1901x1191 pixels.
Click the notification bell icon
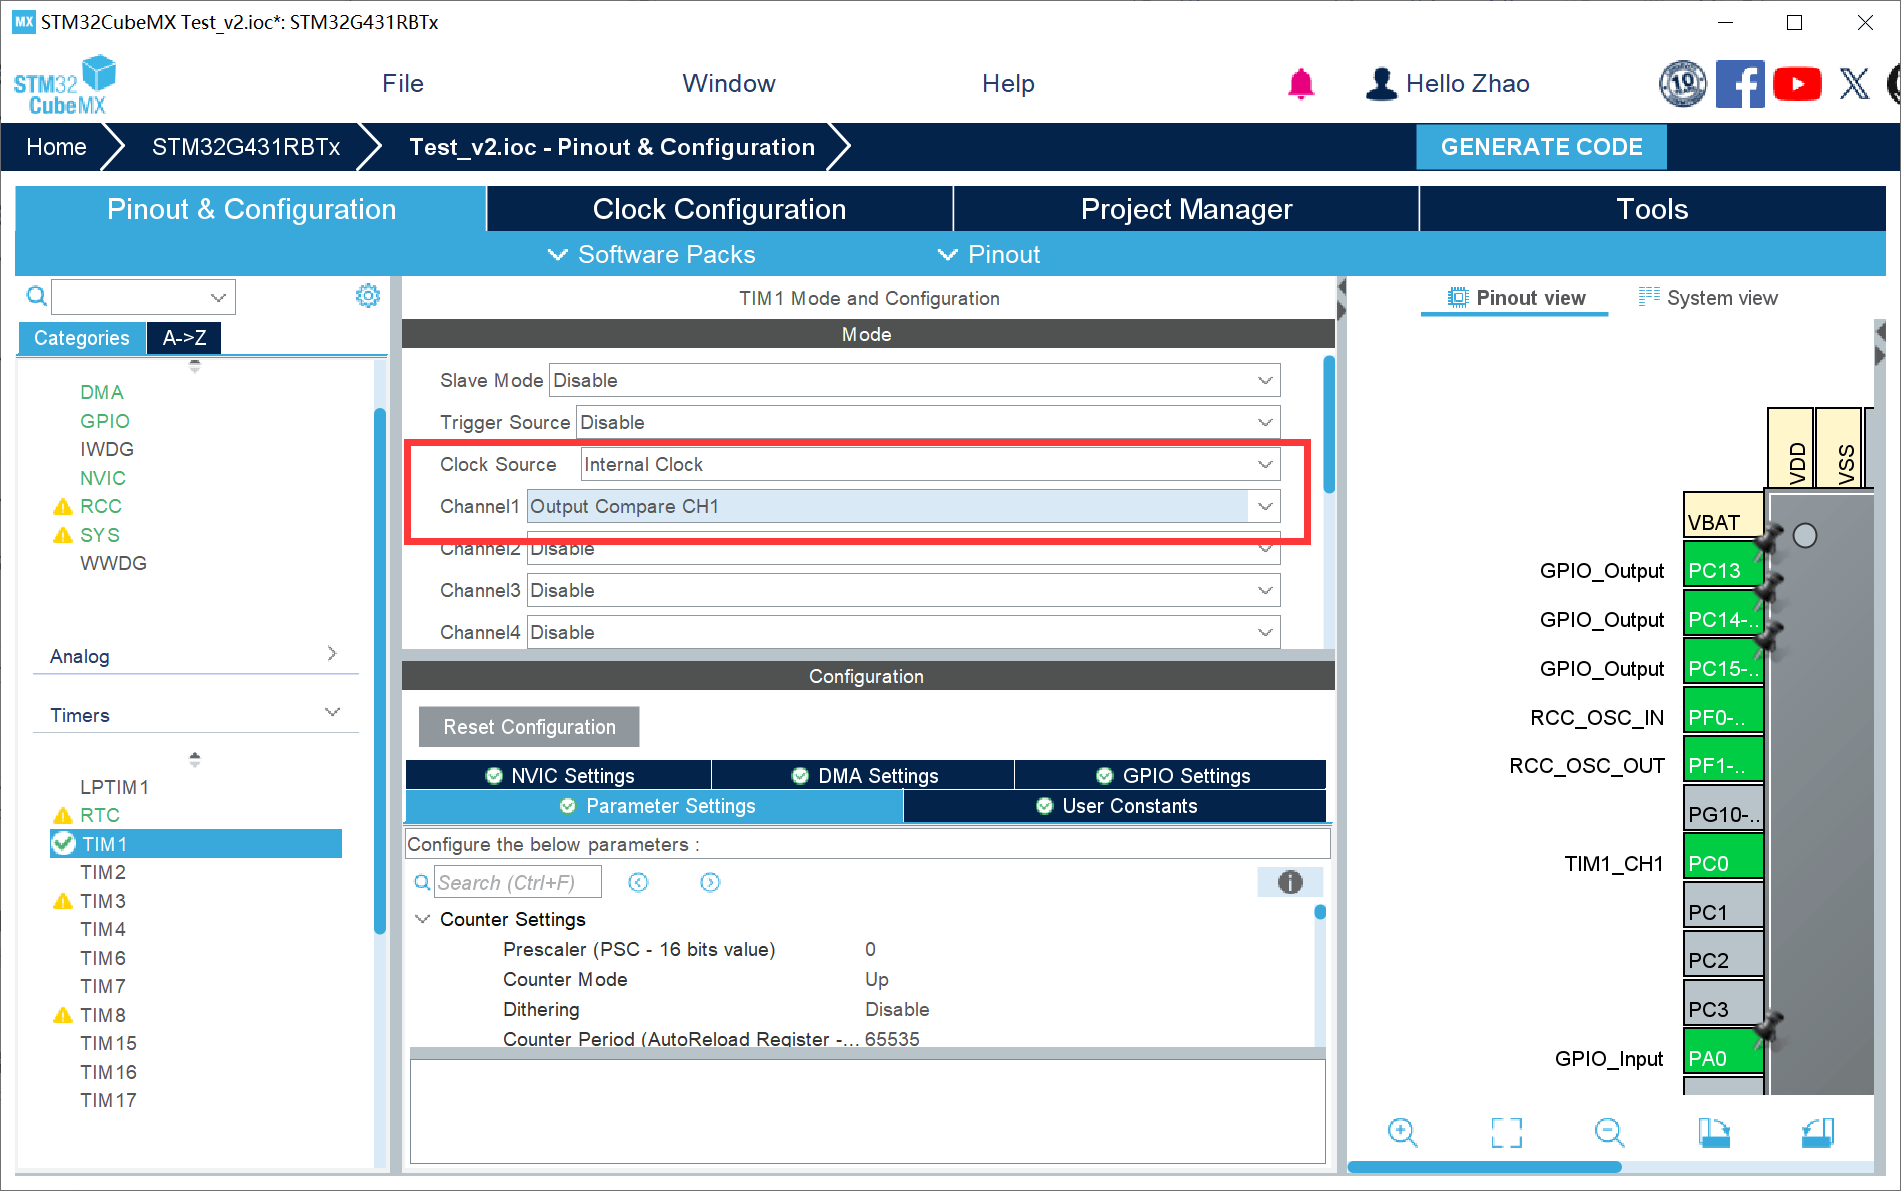click(x=1300, y=84)
